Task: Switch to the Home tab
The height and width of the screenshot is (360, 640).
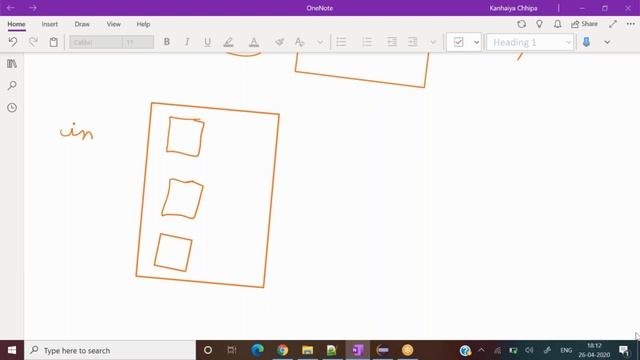Action: [16, 24]
